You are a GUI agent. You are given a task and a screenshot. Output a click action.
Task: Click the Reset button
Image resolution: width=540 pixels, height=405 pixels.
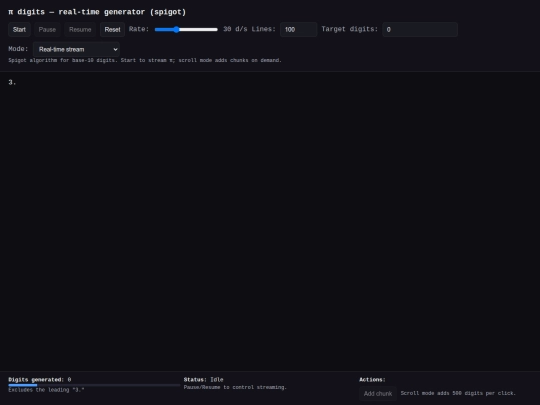[x=112, y=30]
